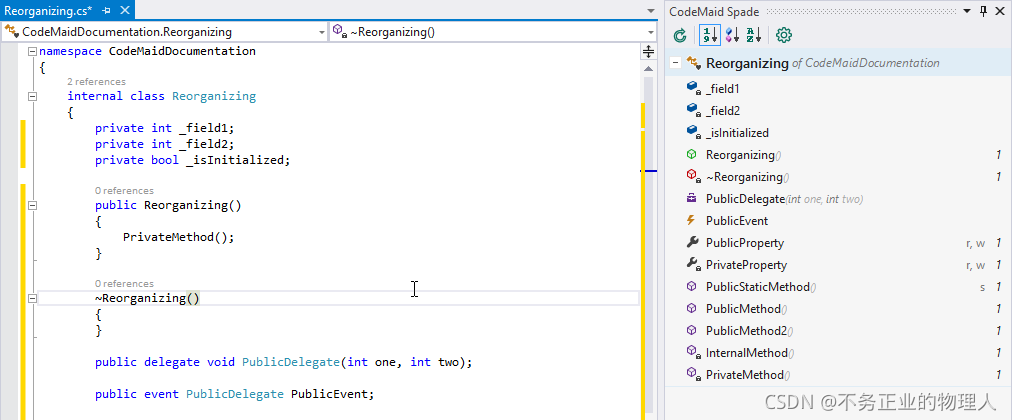Open CodeMaid Spade window options dropdown
Screen dimensions: 1012x420
click(x=967, y=11)
